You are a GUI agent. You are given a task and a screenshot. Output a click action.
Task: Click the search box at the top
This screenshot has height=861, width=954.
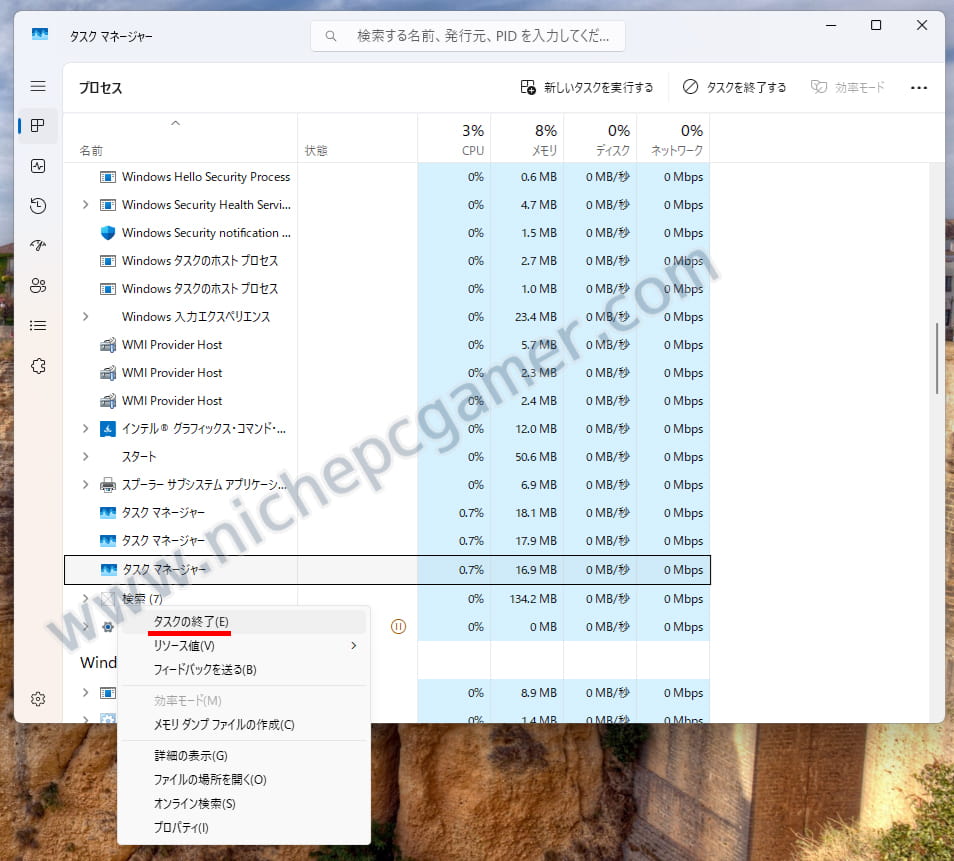coord(468,36)
